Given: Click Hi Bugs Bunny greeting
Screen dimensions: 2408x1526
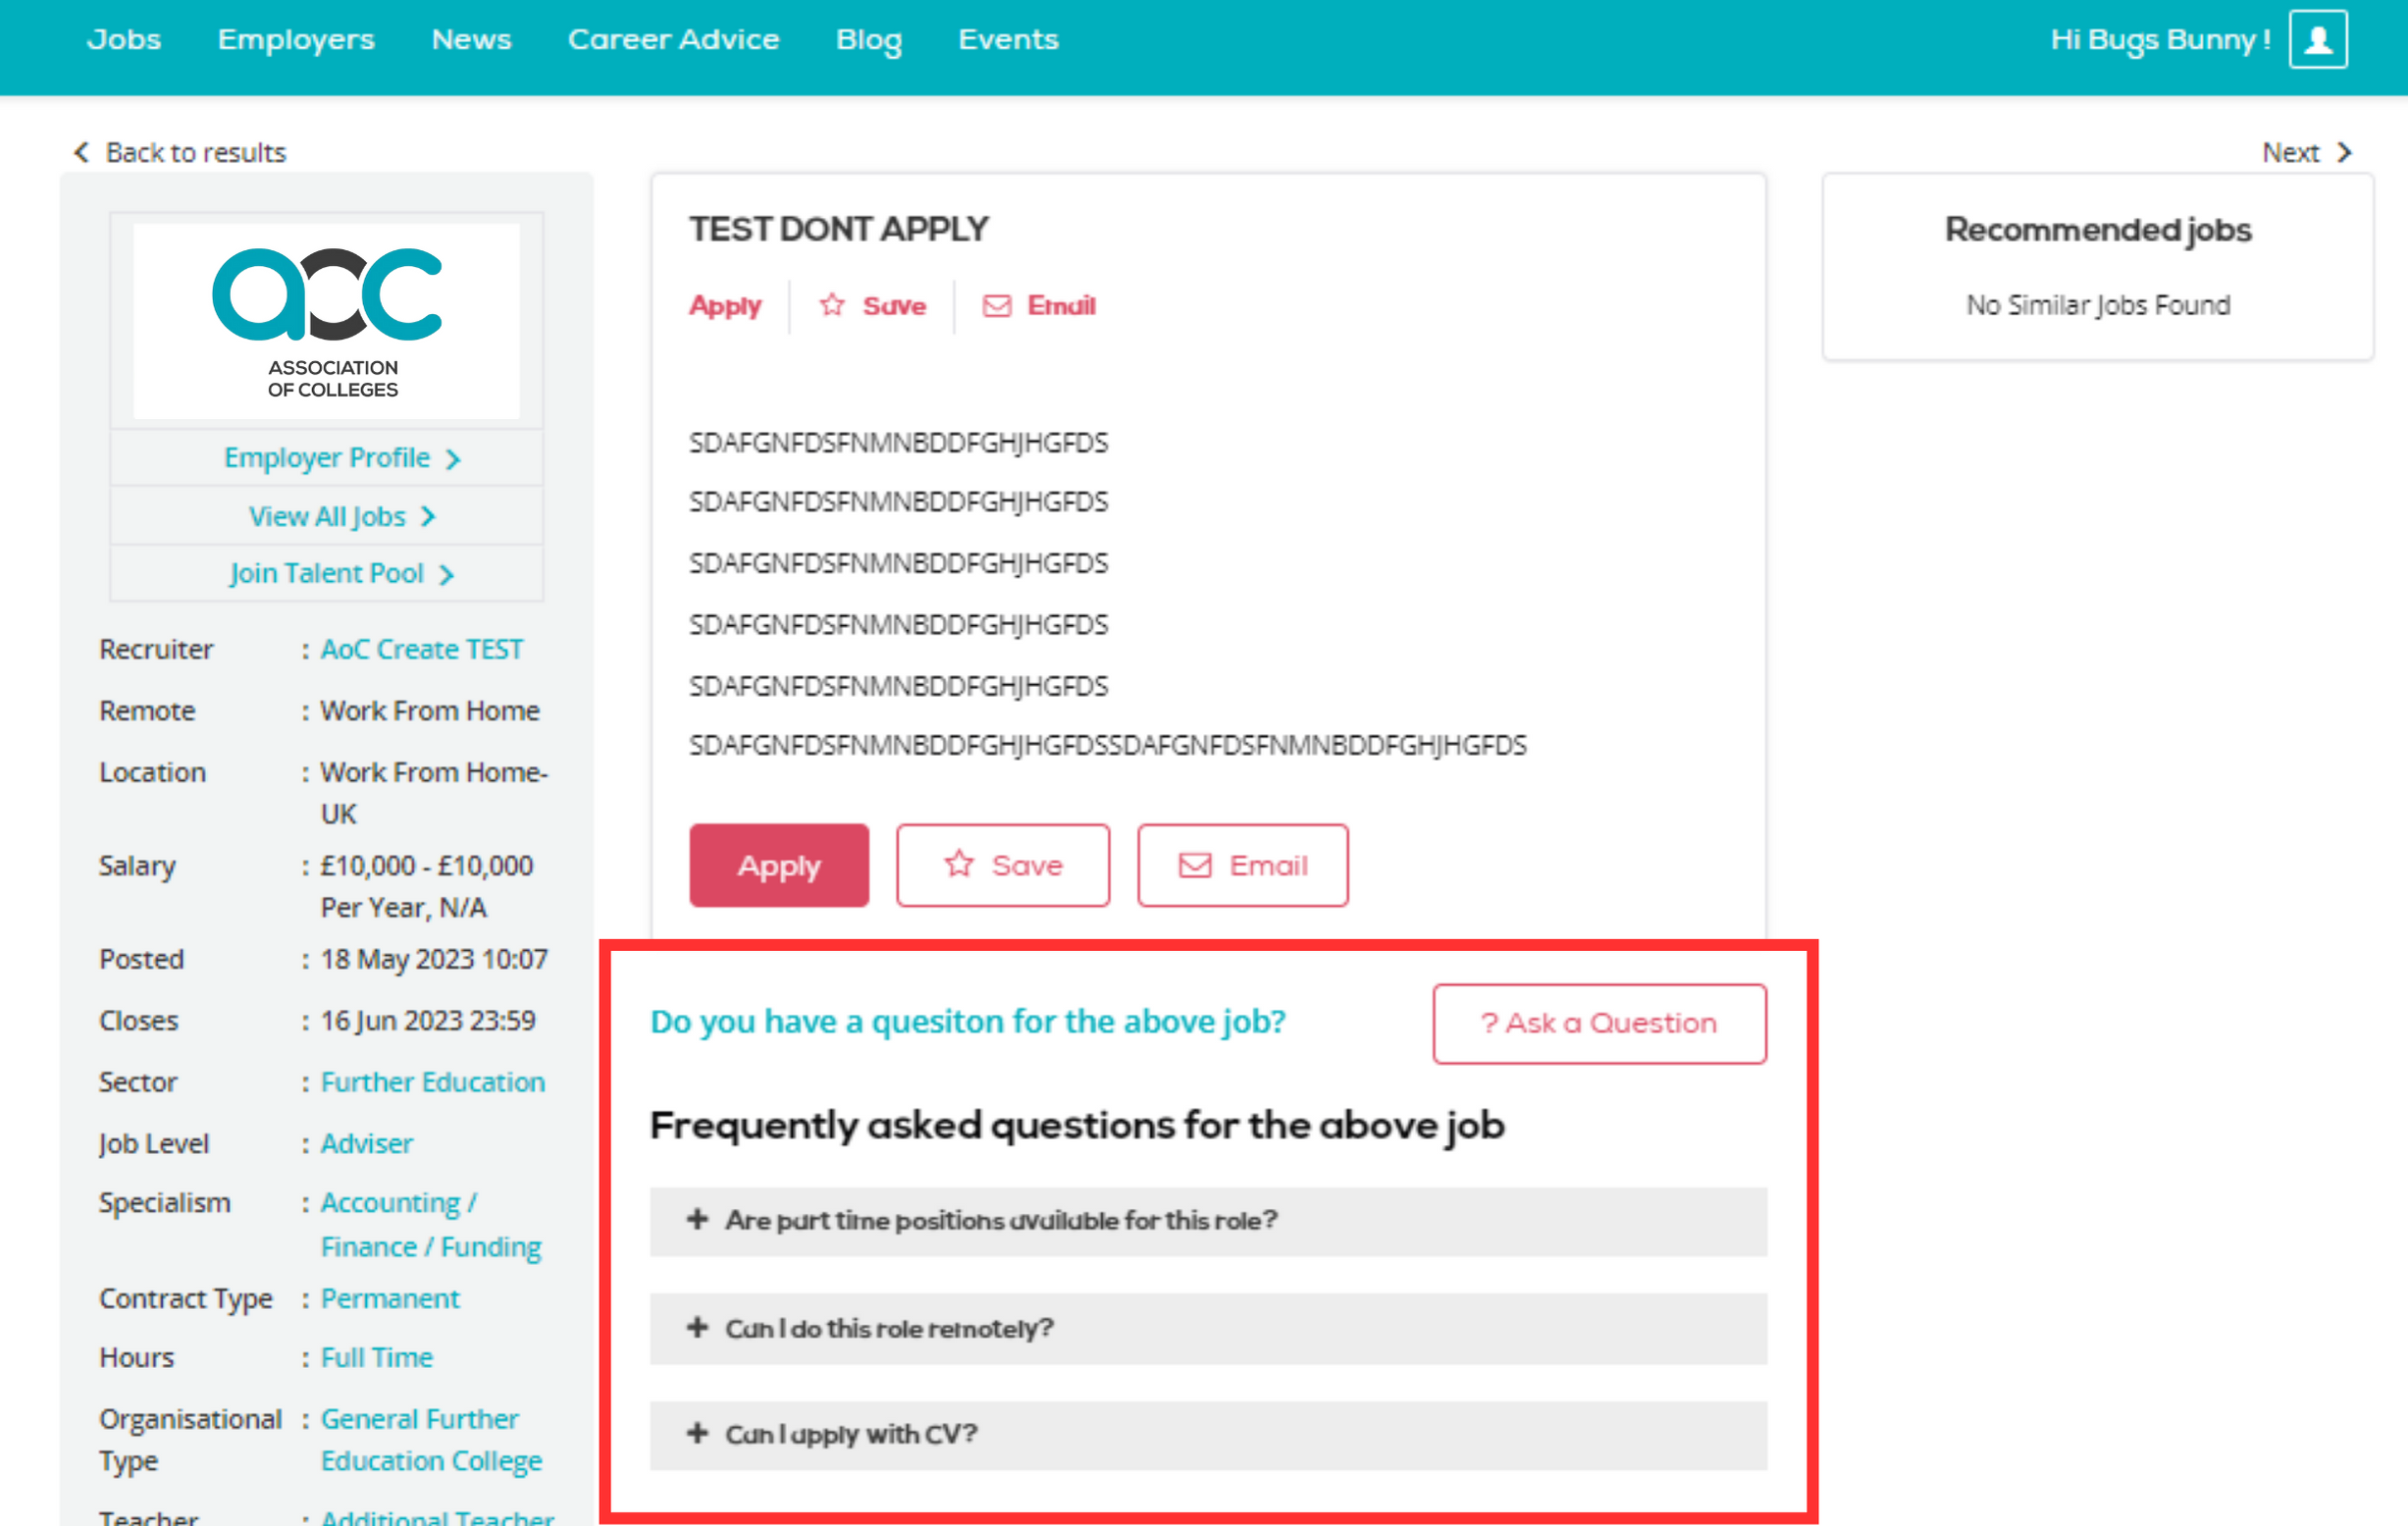Looking at the screenshot, I should tap(2160, 40).
